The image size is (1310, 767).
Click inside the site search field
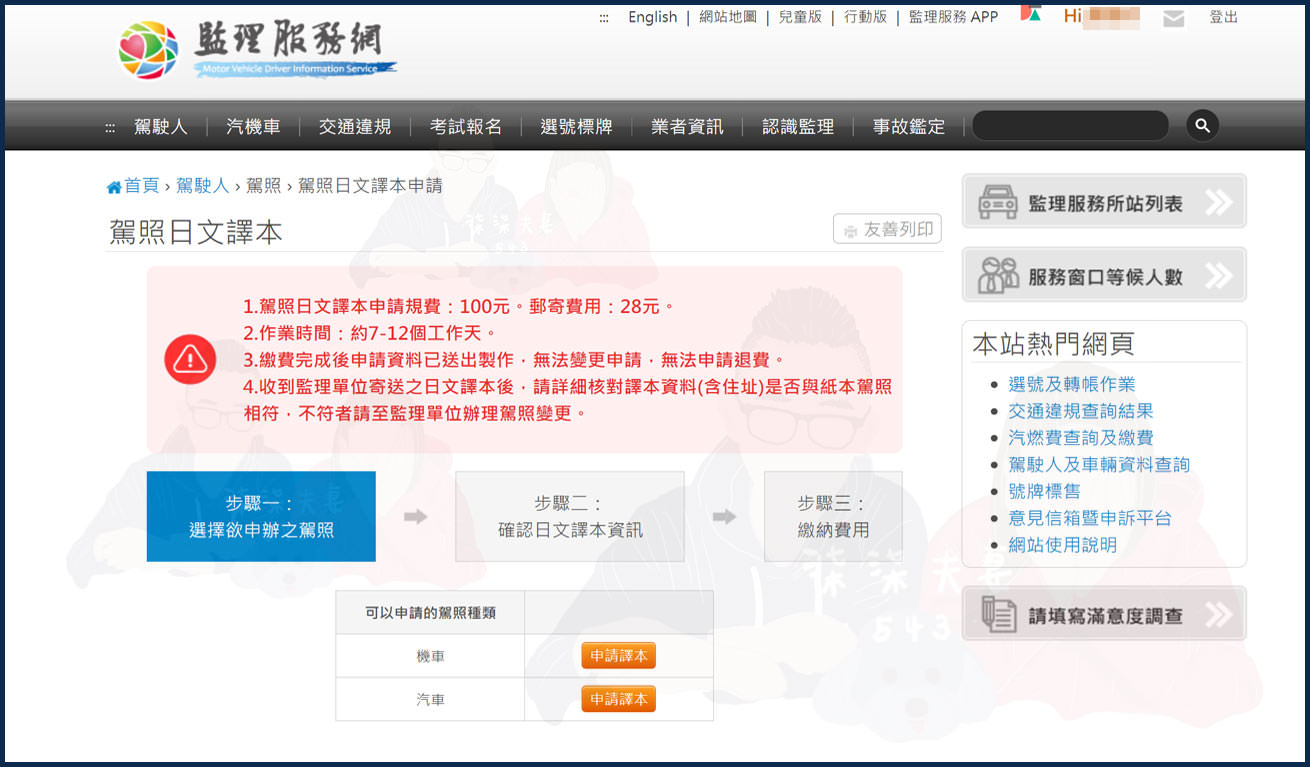coord(1069,126)
